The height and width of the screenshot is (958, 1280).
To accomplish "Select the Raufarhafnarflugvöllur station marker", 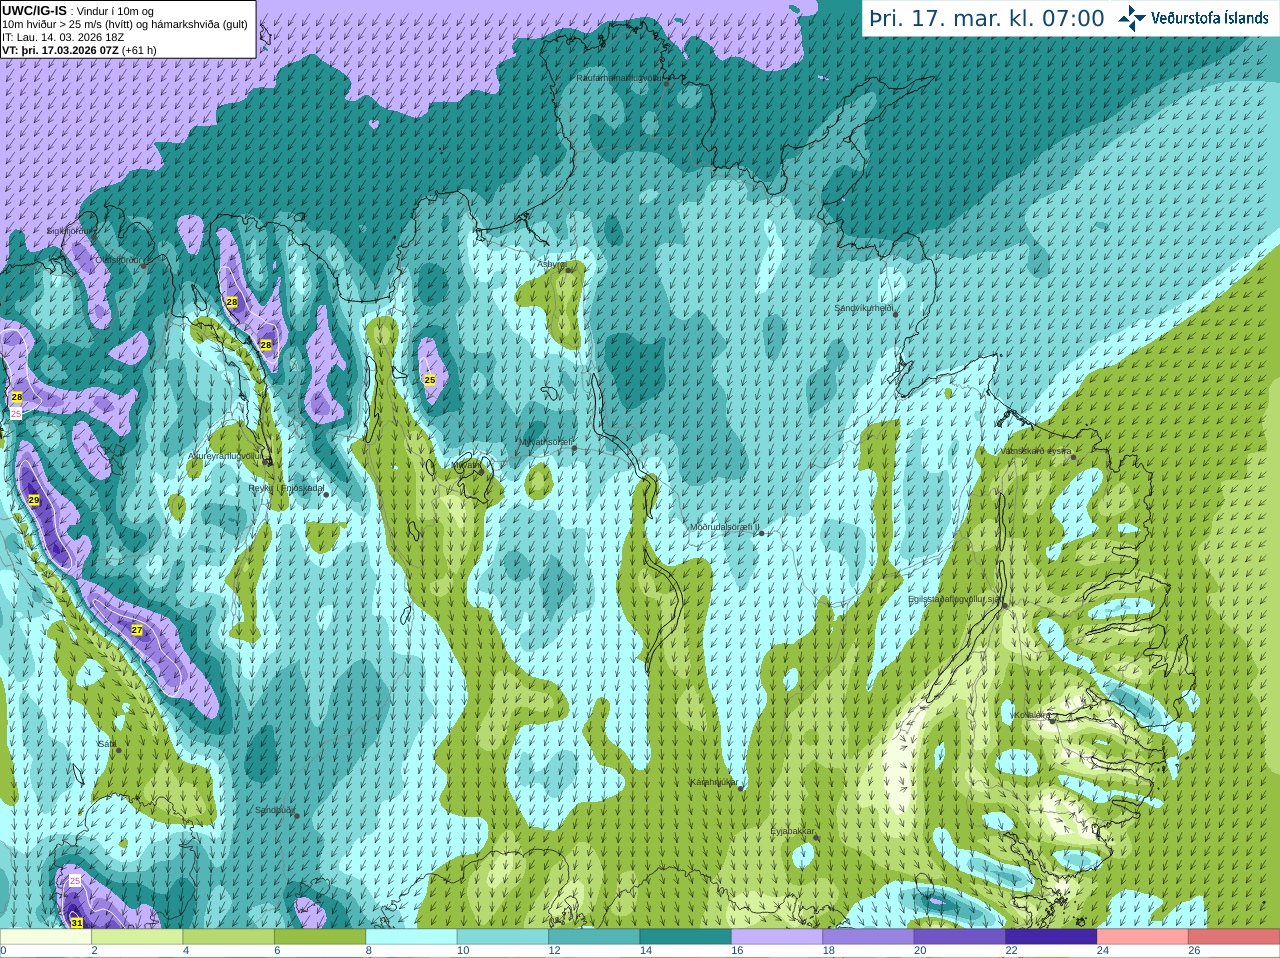I will 667,83.
